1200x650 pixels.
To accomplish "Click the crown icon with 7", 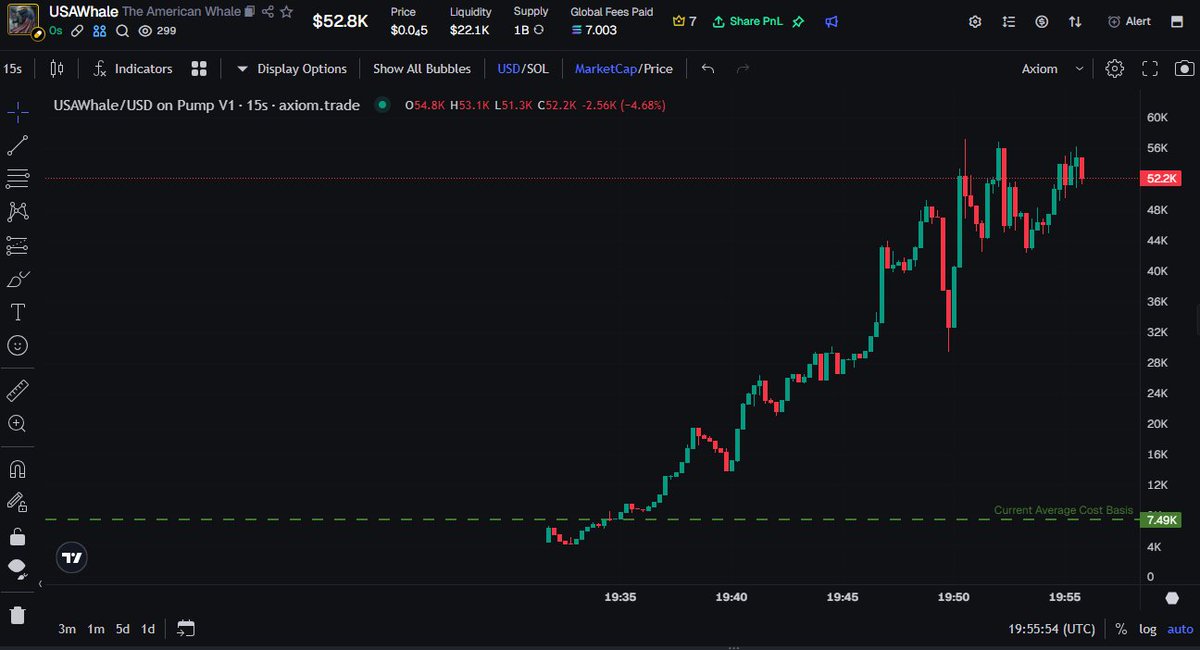I will tap(685, 21).
